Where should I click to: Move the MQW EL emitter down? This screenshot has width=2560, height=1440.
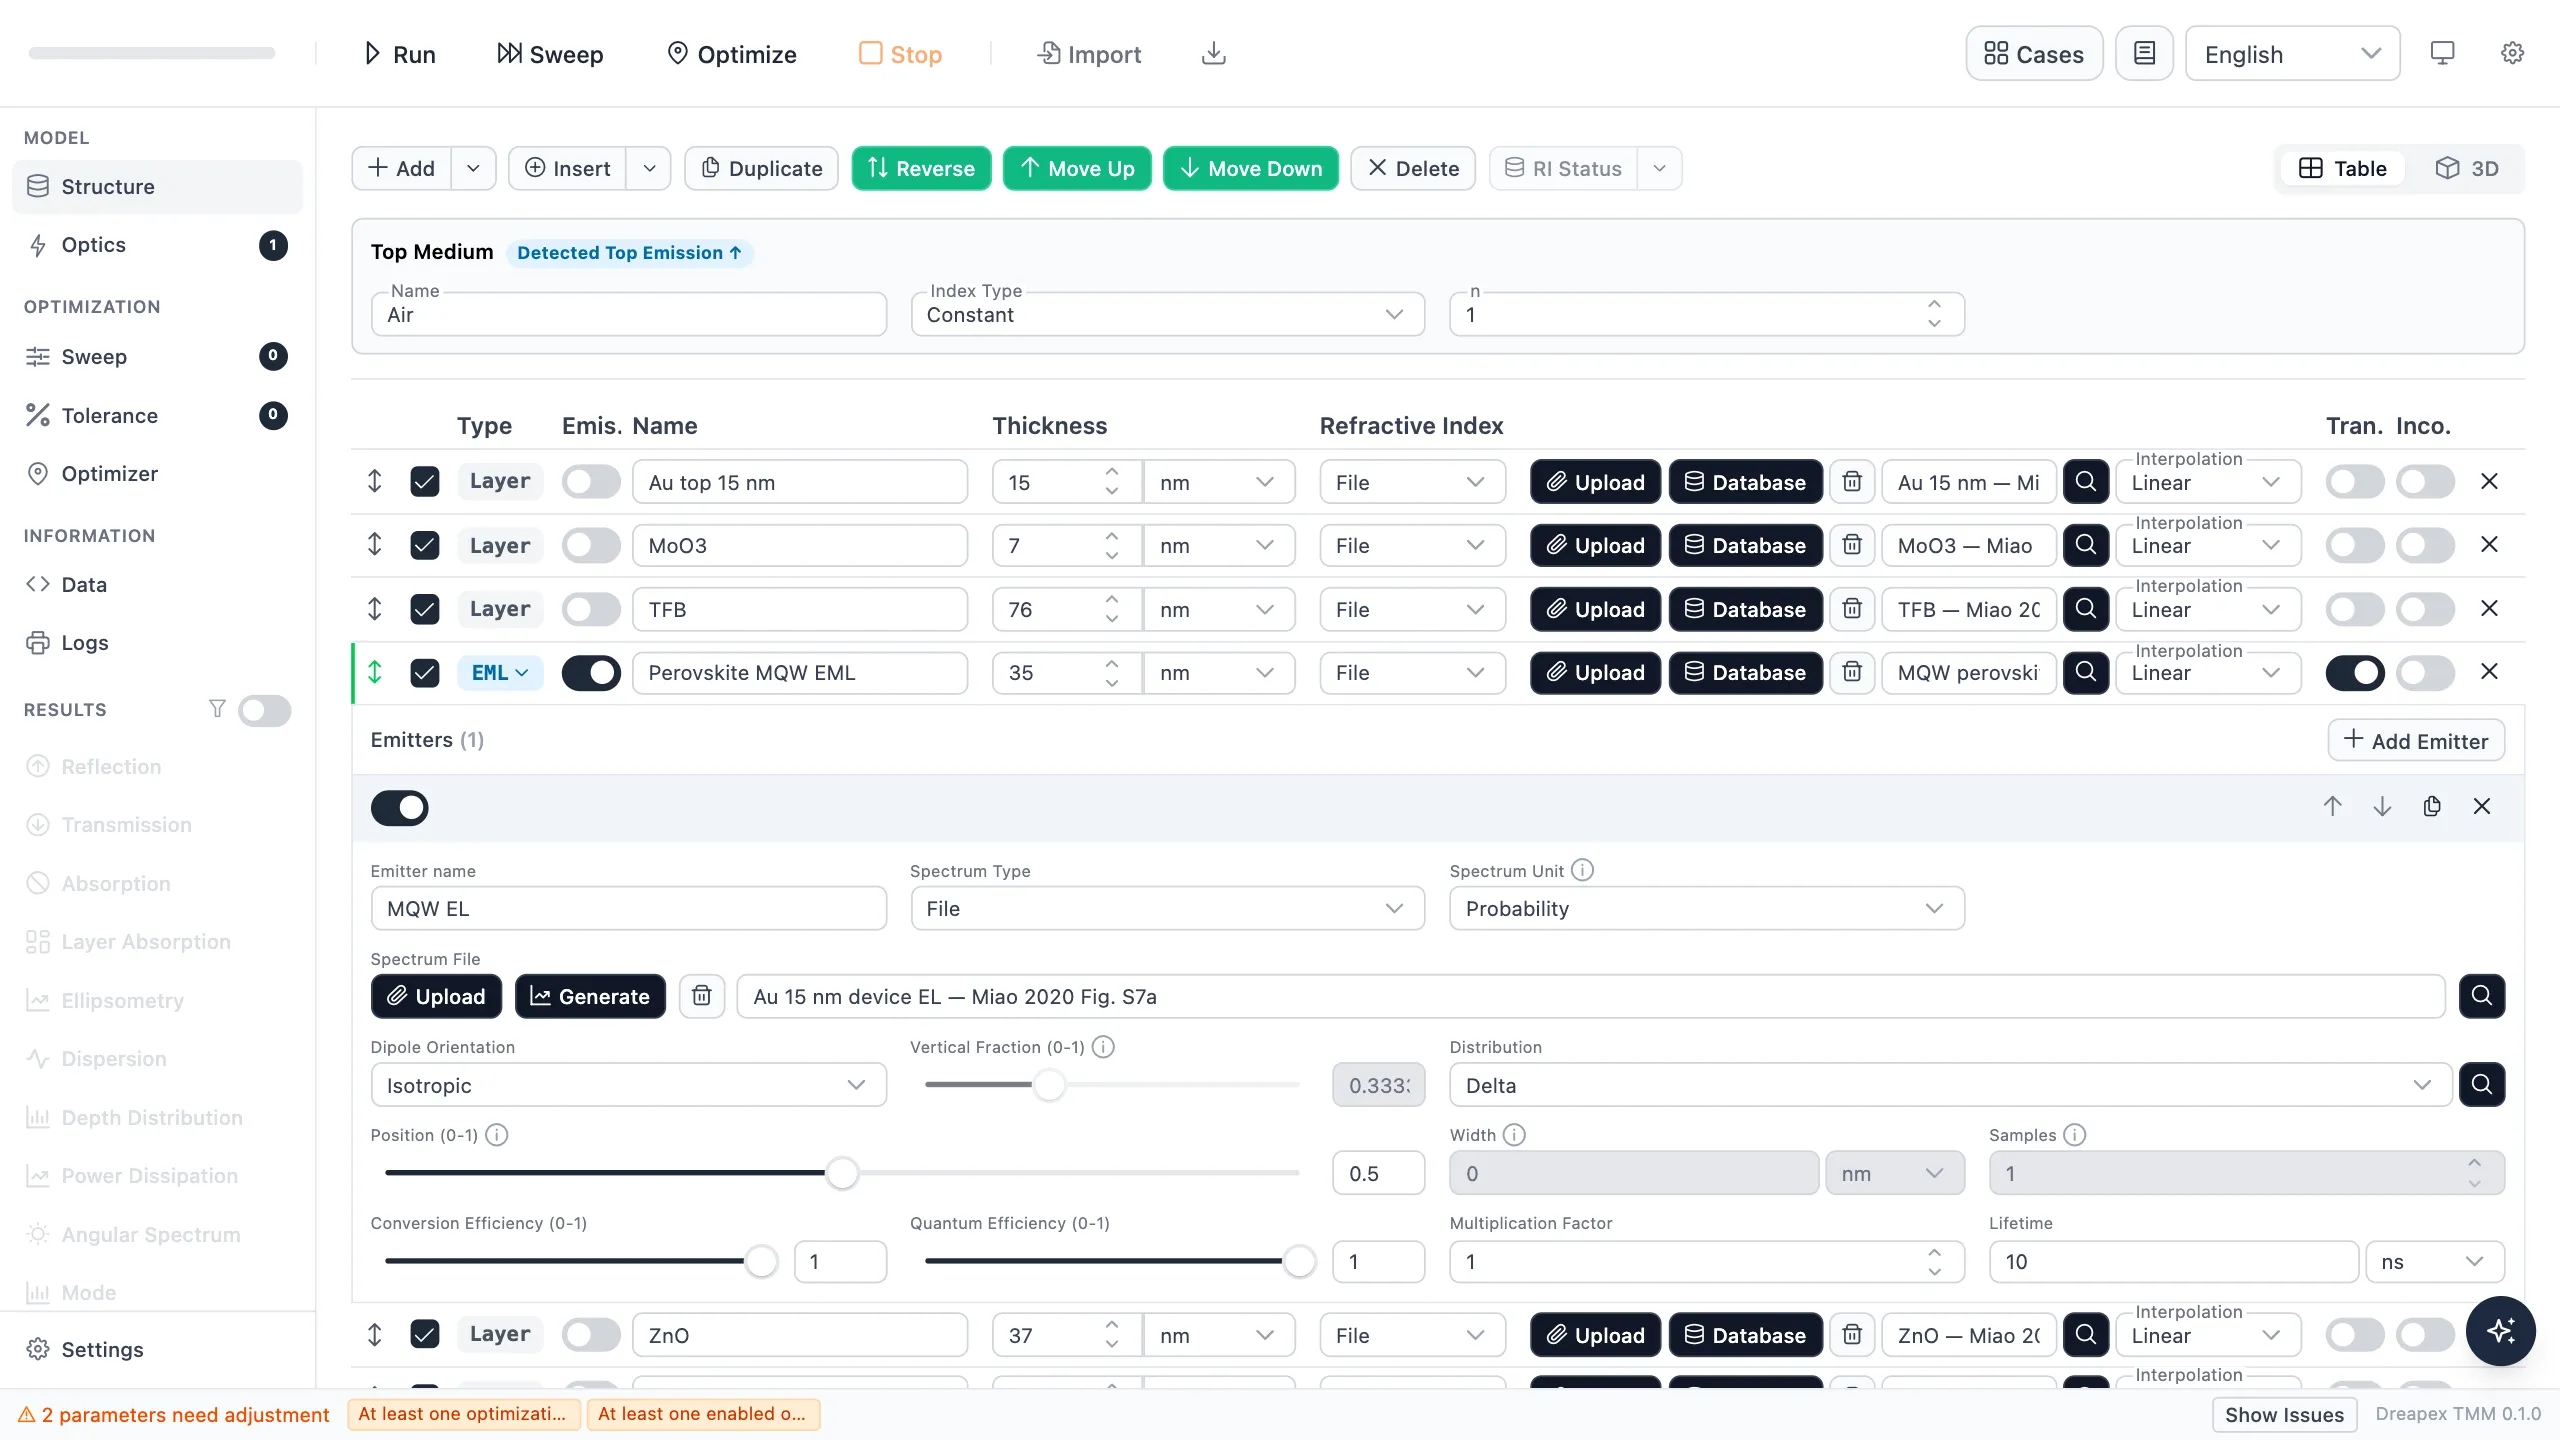2382,807
